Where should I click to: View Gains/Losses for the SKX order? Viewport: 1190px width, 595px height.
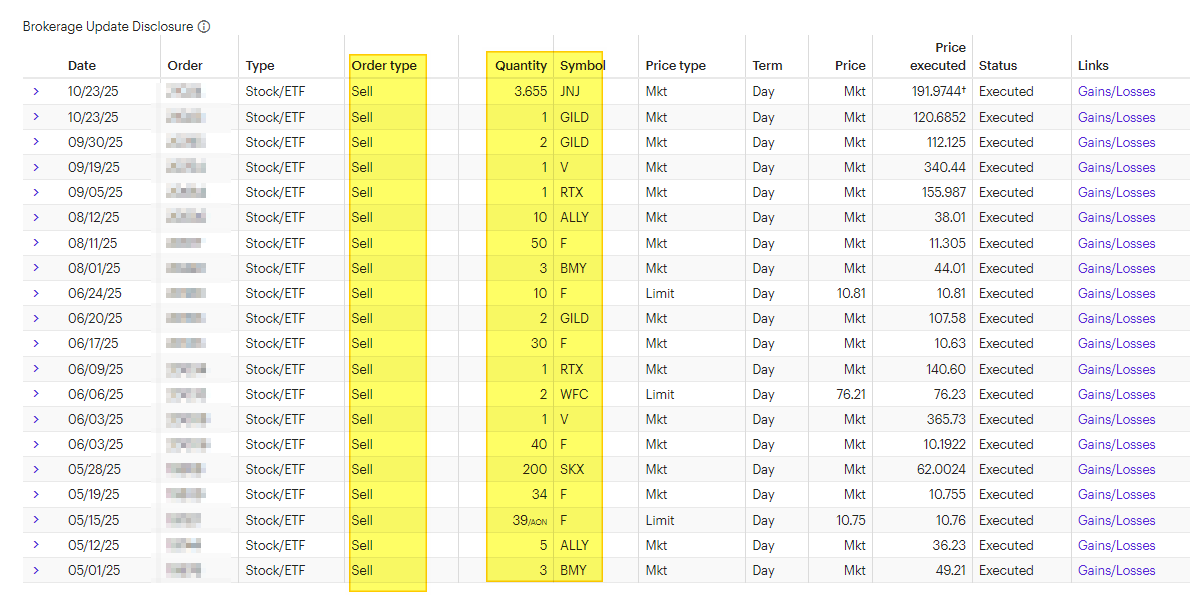click(x=1116, y=469)
